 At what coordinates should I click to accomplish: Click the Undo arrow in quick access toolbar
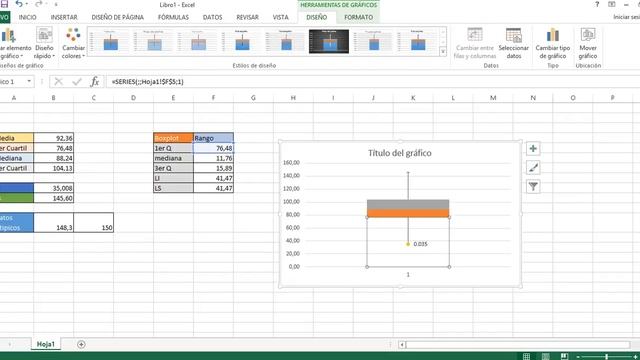[x=18, y=4]
